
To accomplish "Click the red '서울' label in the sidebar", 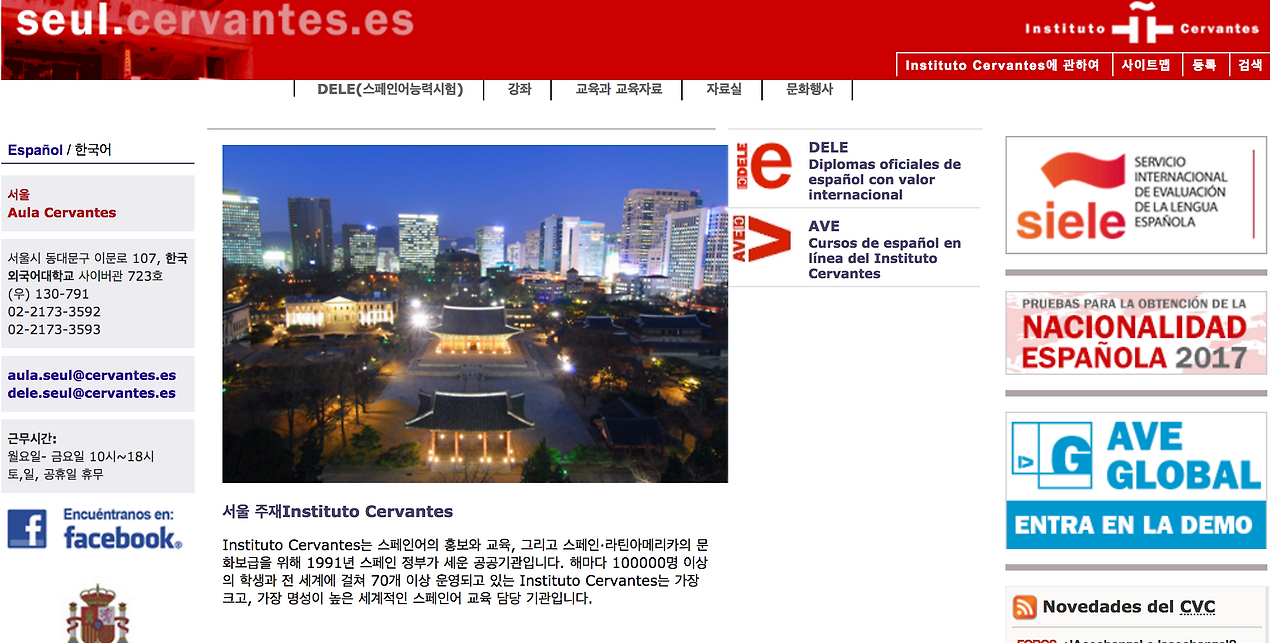I will (x=19, y=195).
